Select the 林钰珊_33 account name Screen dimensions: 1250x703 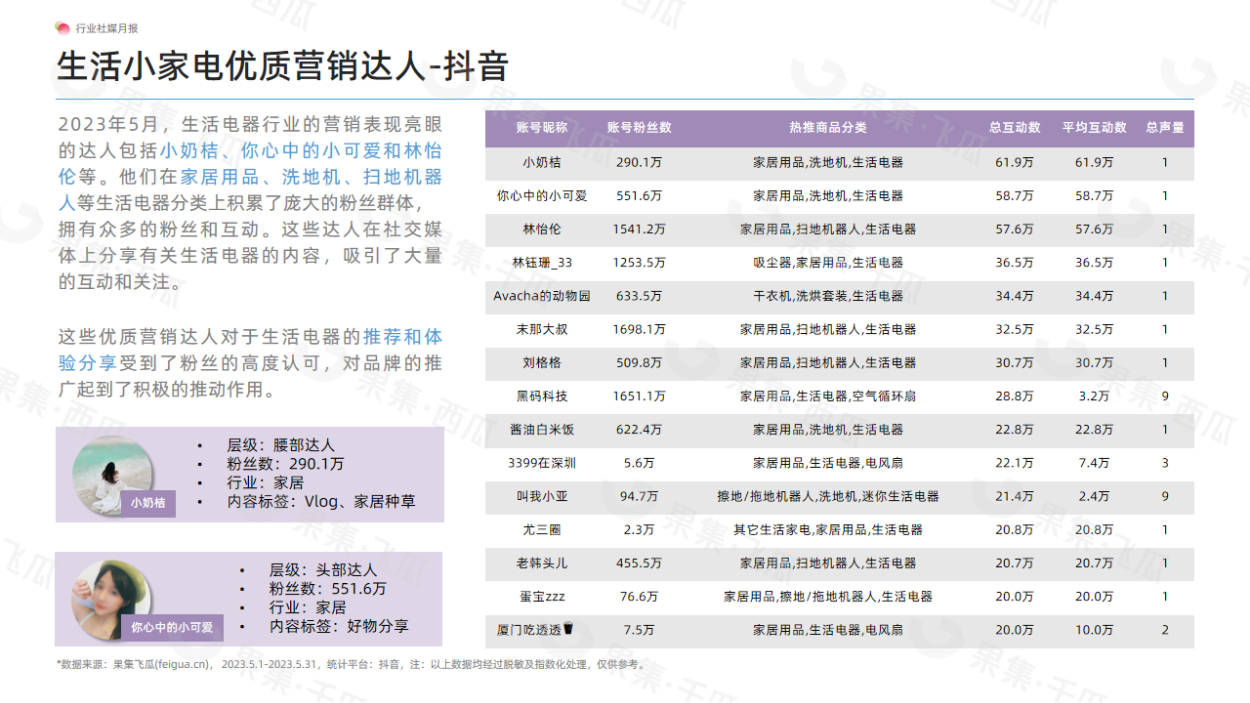[x=541, y=263]
